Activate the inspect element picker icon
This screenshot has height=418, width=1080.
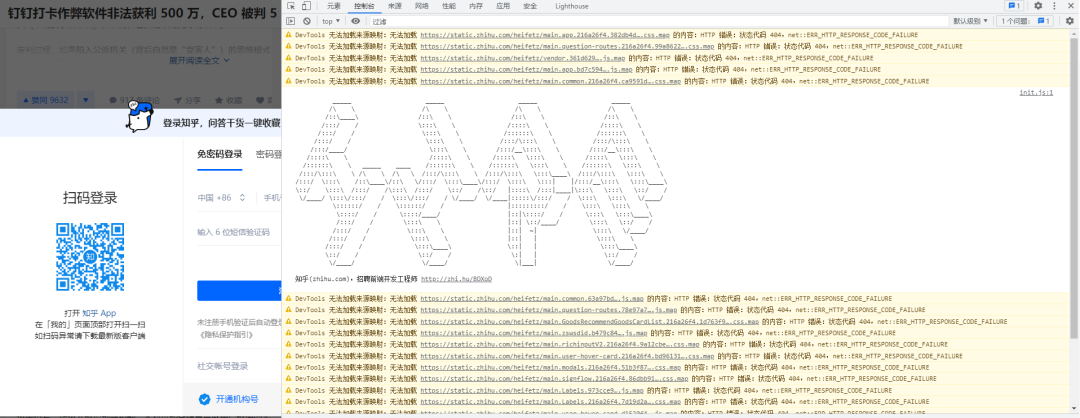point(291,6)
